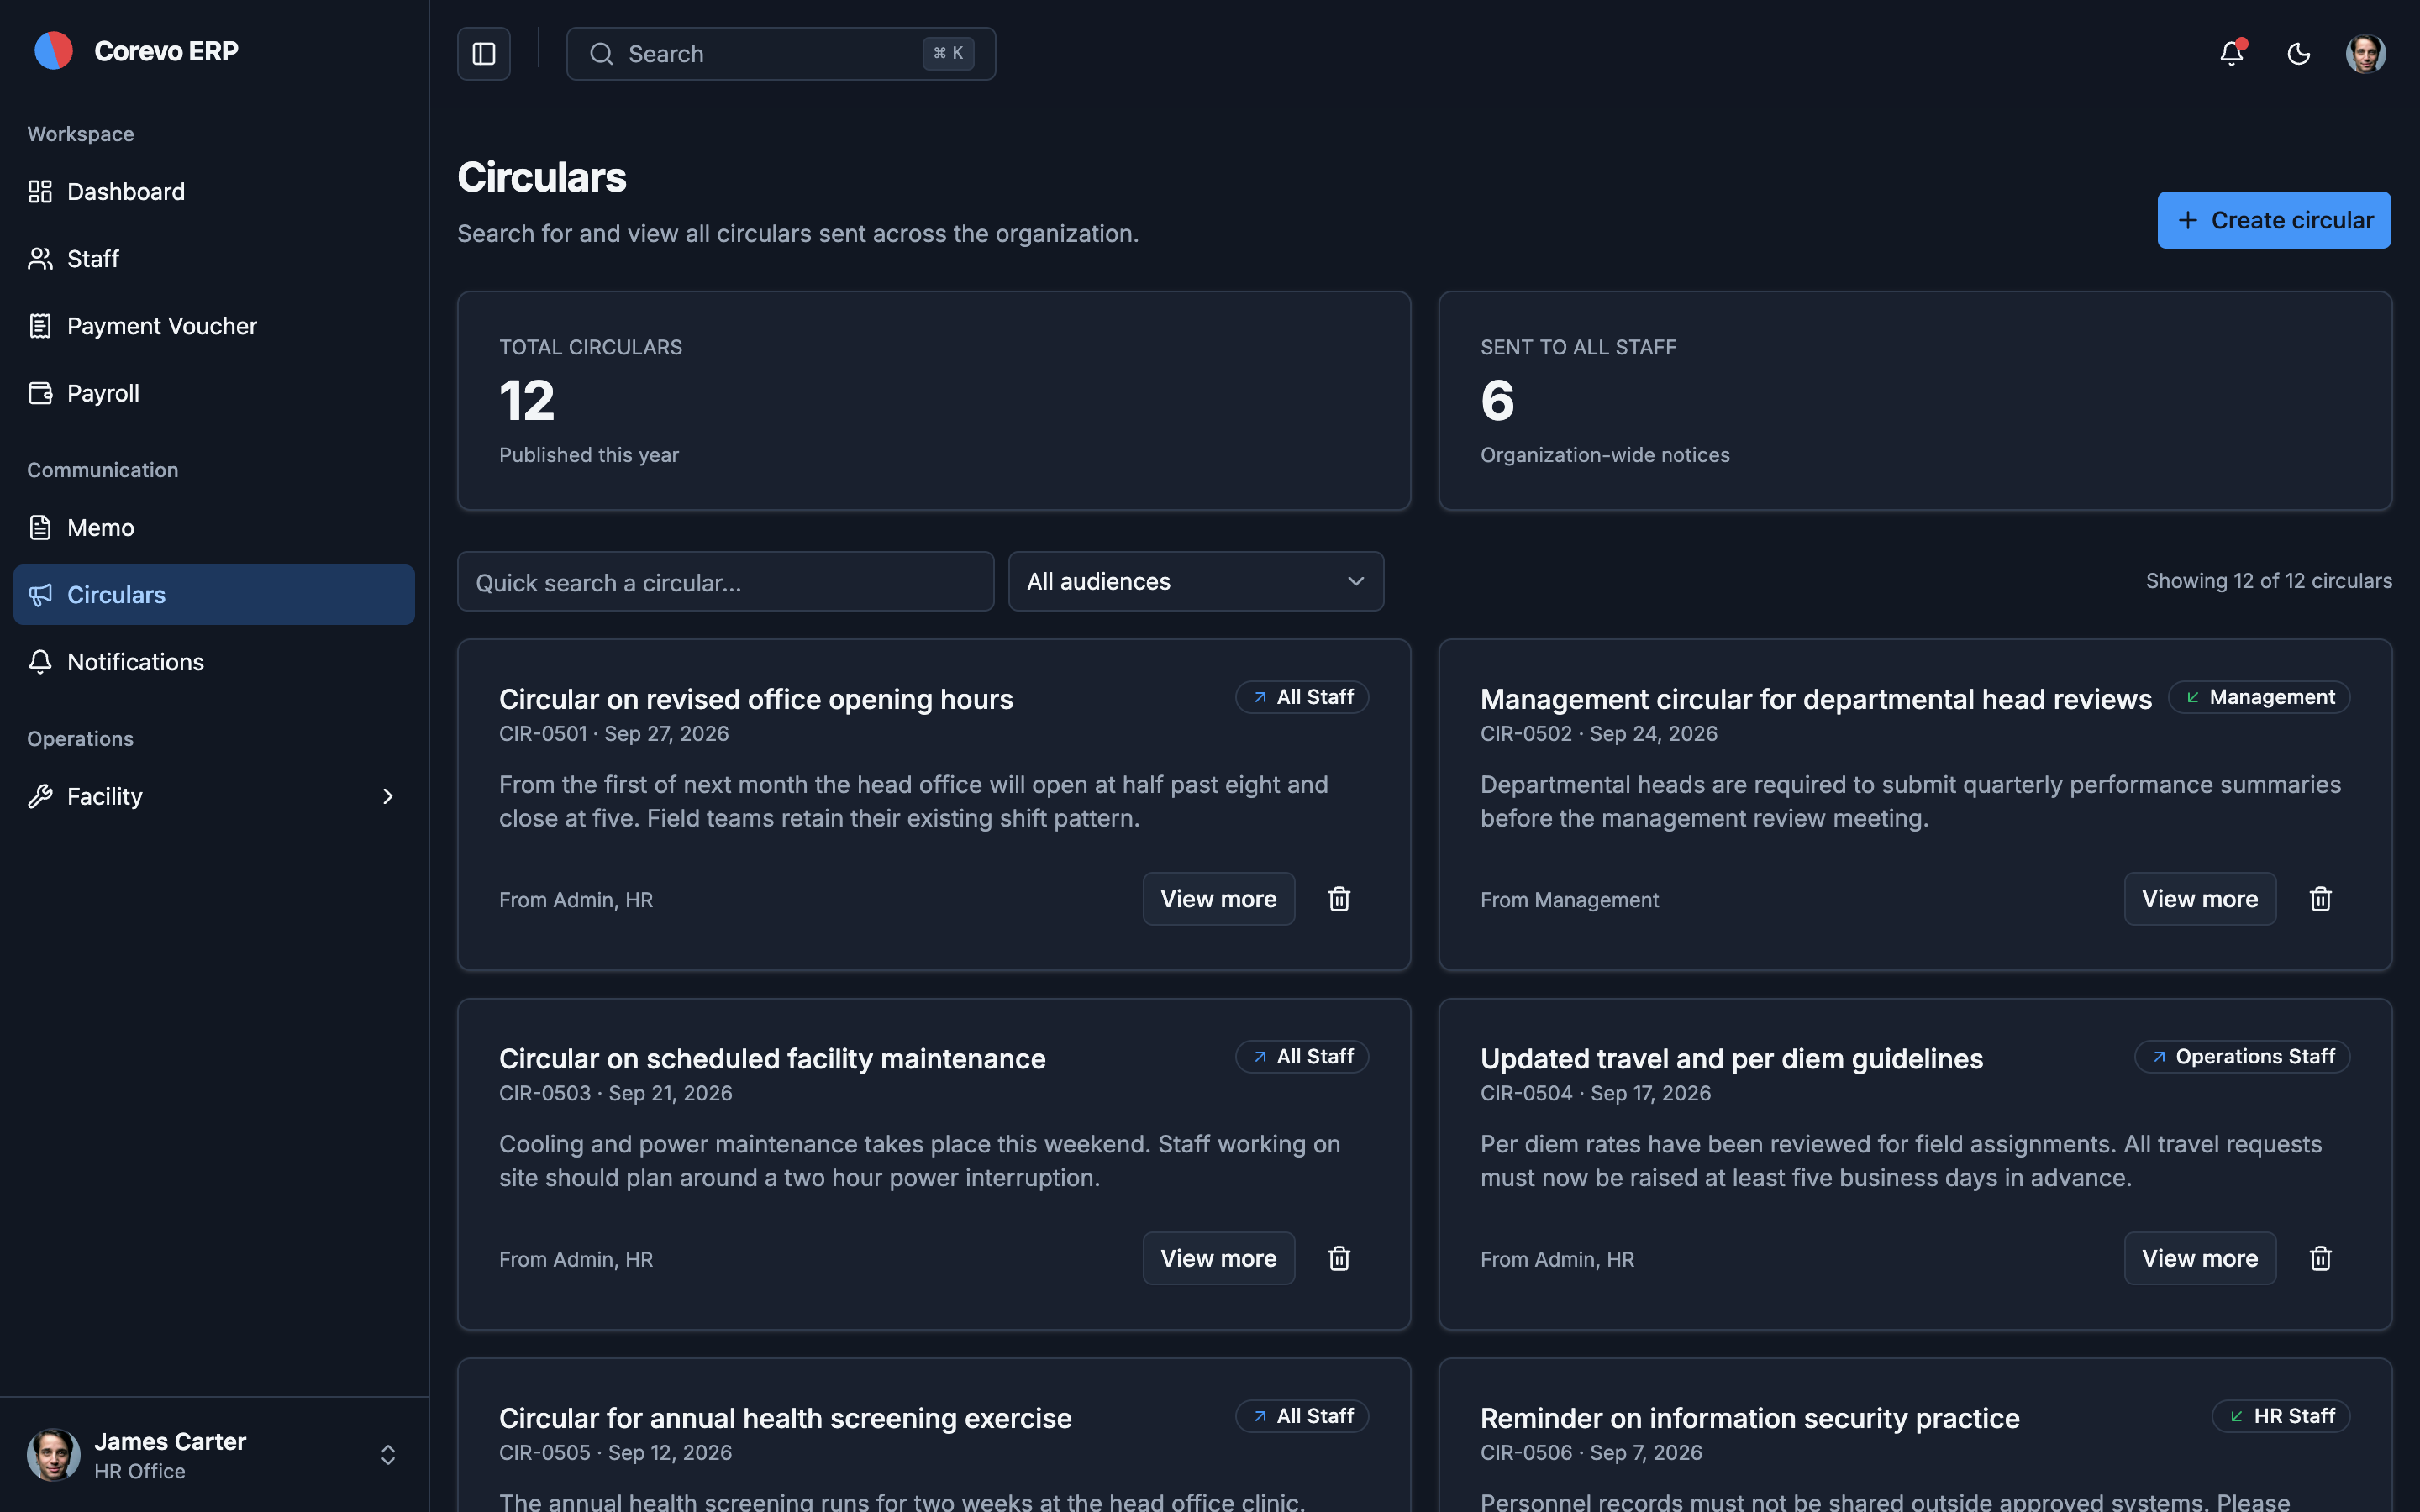Click the James Carter avatar in sidebar footer
Viewport: 2420px width, 1512px height.
tap(54, 1455)
